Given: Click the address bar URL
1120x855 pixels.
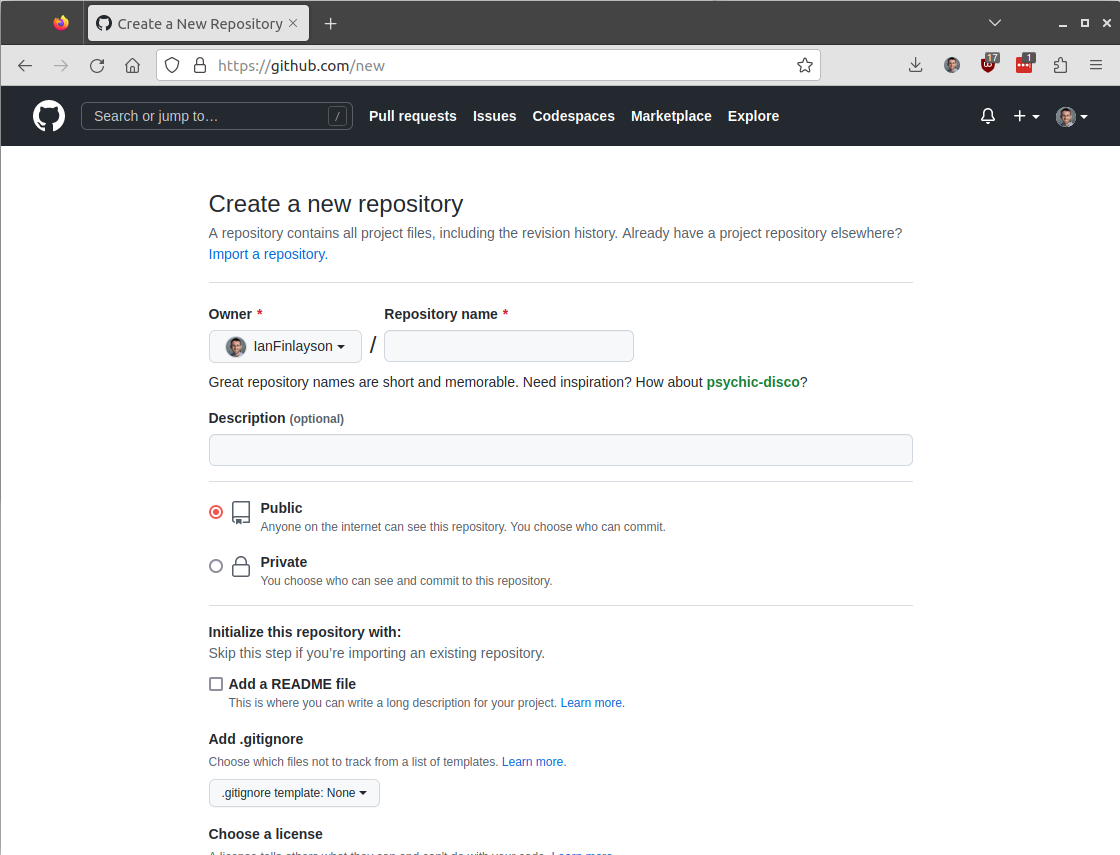Looking at the screenshot, I should tap(301, 66).
